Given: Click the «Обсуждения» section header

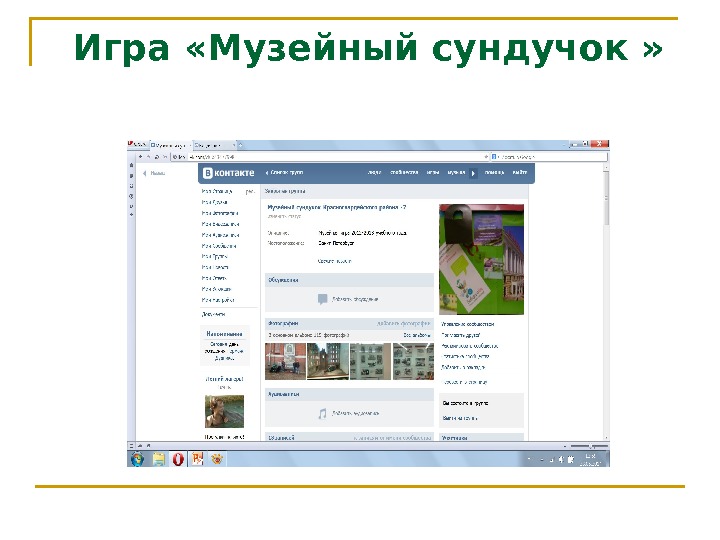Looking at the screenshot, I should [x=349, y=280].
